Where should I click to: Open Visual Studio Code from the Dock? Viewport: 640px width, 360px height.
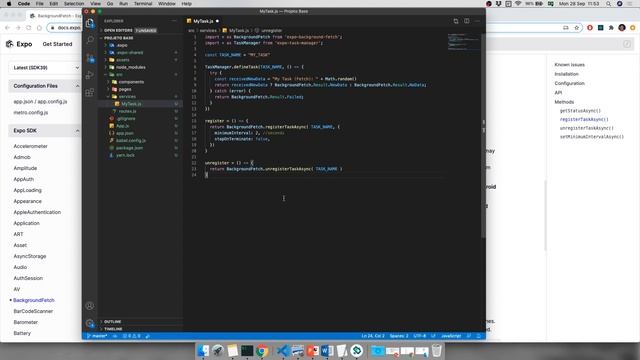pos(282,351)
